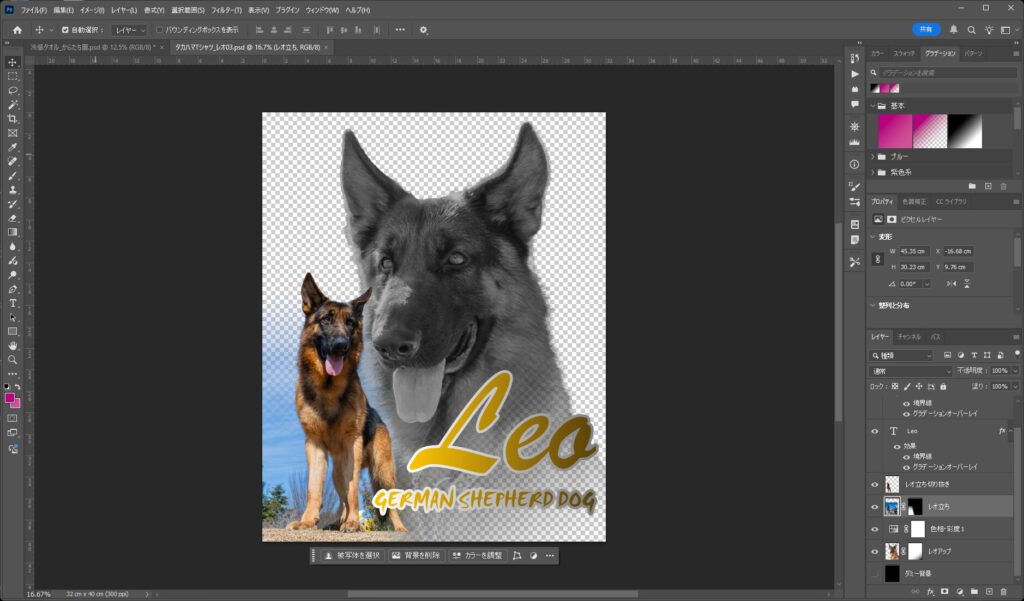Enable バウンディングボックスを表示 checkbox
This screenshot has height=601, width=1024.
pos(160,30)
